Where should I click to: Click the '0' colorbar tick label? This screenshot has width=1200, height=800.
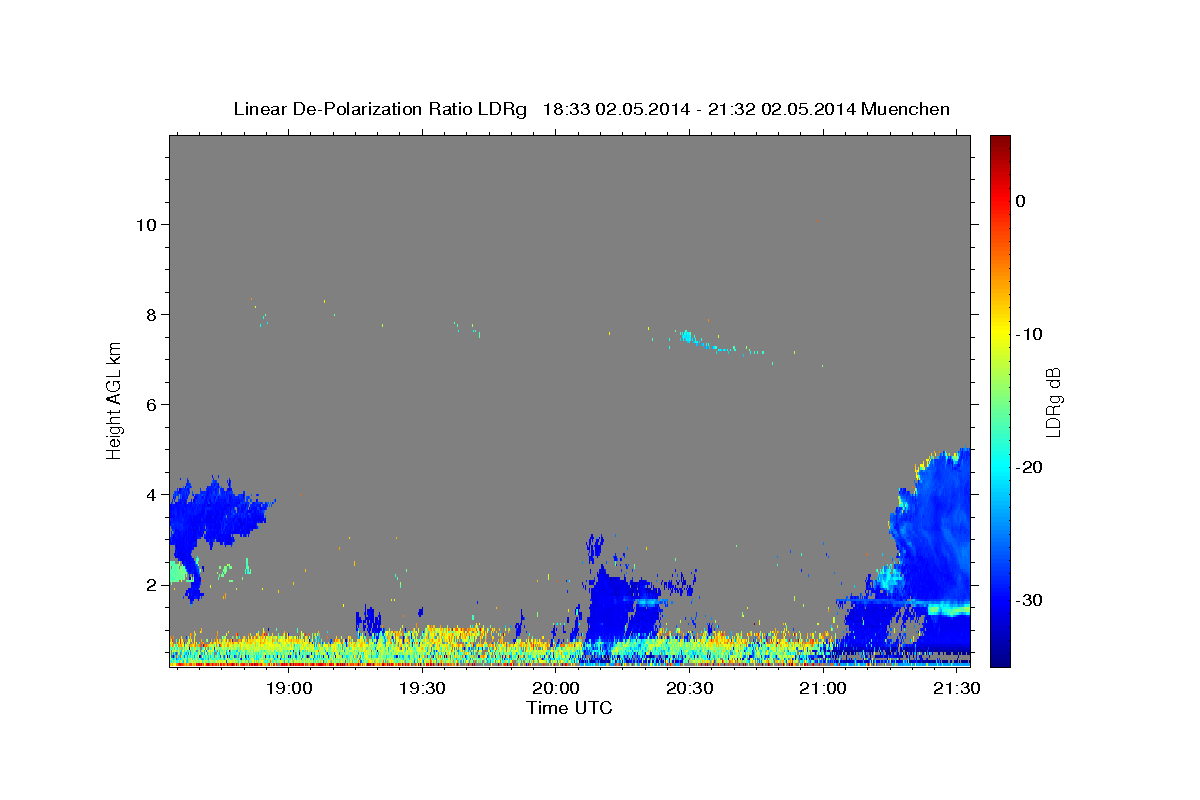1020,201
